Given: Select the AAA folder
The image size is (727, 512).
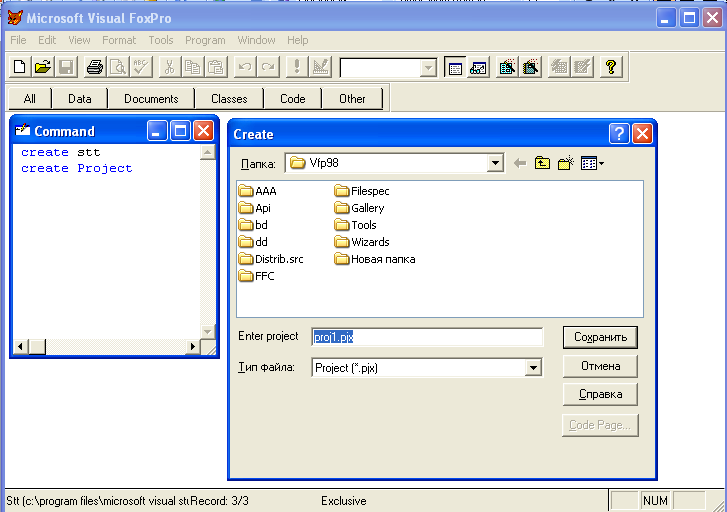Looking at the screenshot, I should (x=257, y=191).
